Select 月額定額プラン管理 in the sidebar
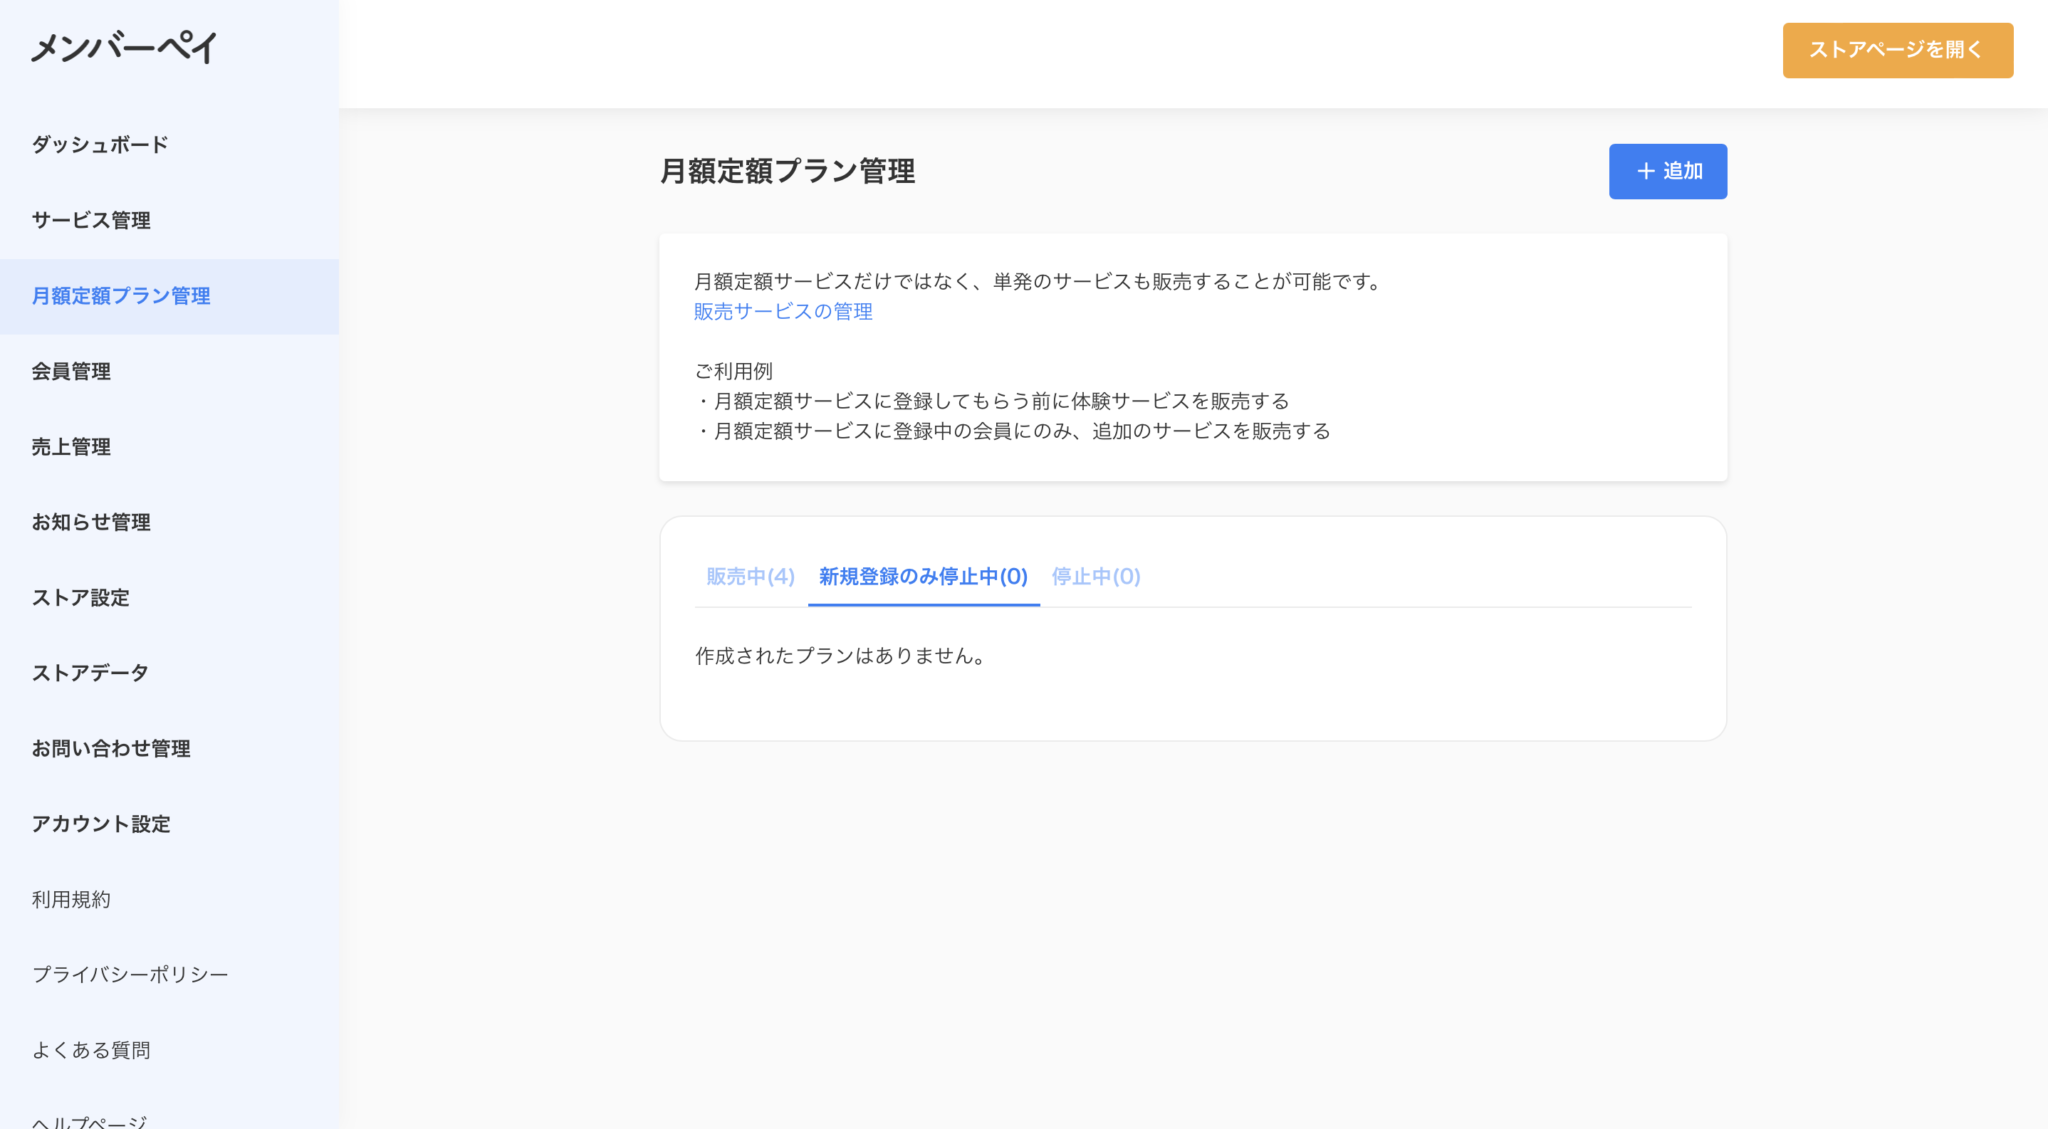 tap(121, 296)
